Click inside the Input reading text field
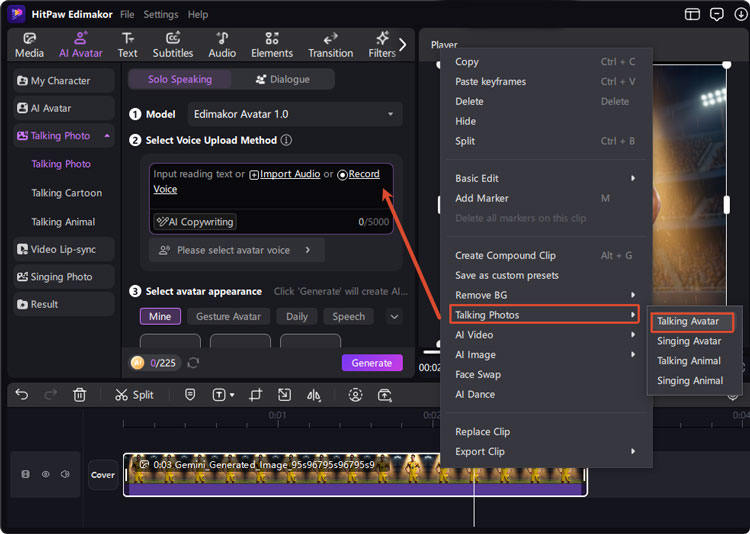The height and width of the screenshot is (534, 750). 271,186
